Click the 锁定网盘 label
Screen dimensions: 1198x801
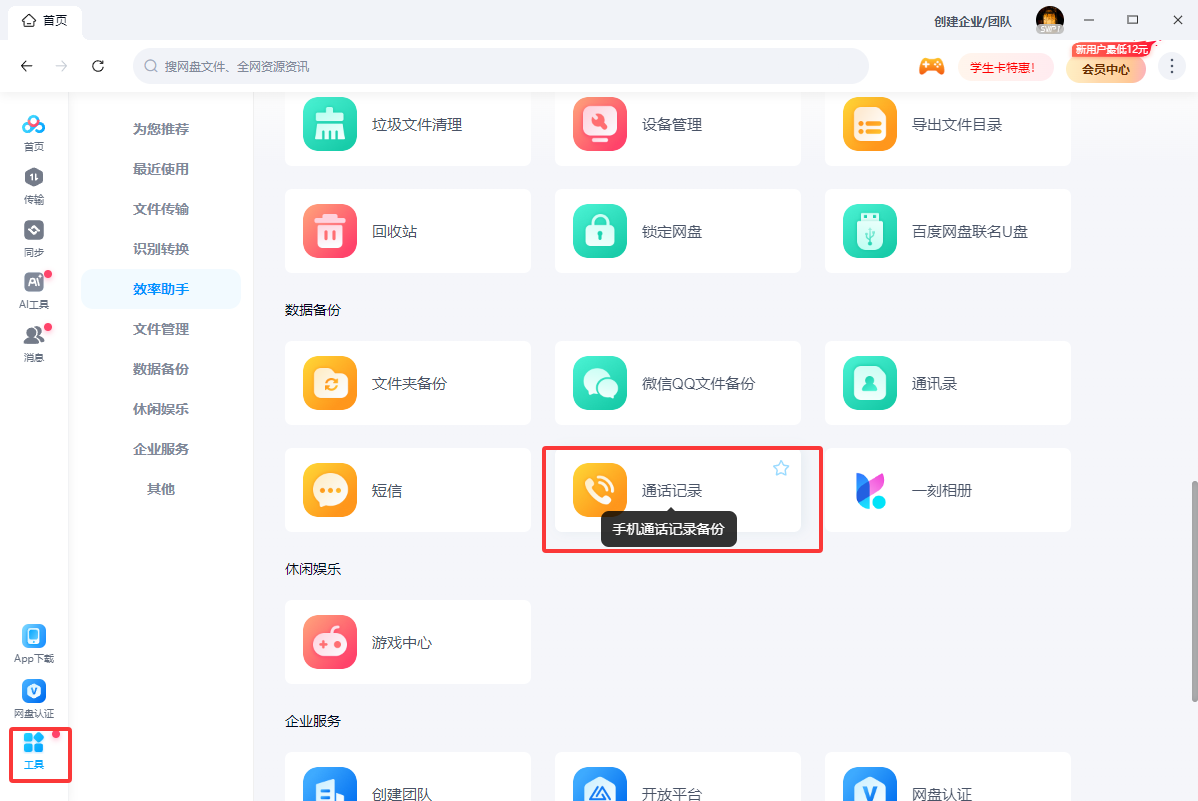[x=672, y=232]
